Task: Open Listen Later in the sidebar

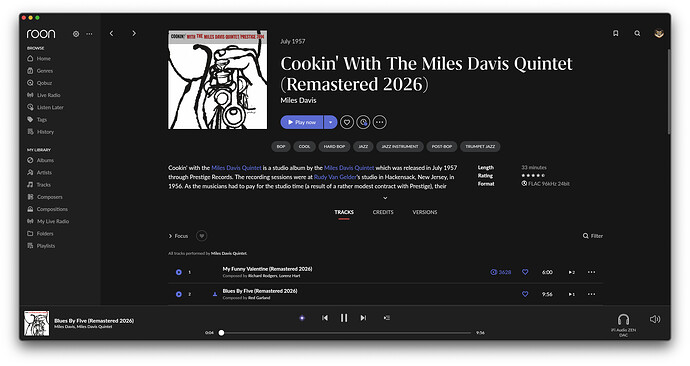Action: tap(45, 107)
